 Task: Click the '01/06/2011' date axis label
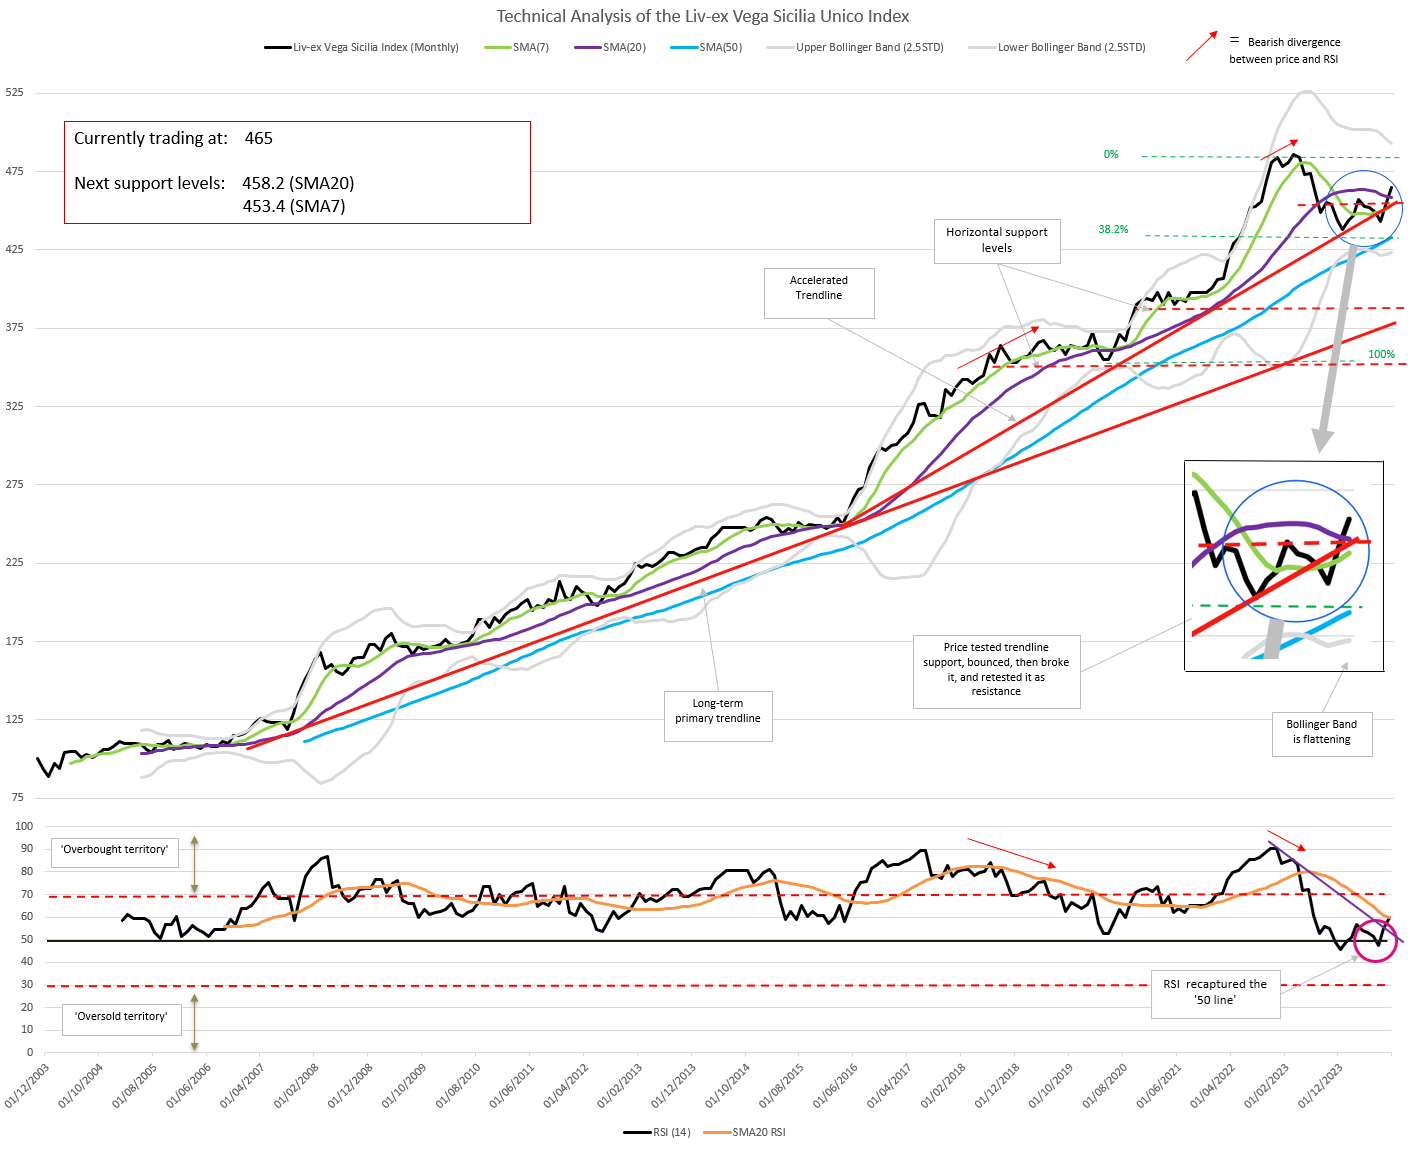513,1085
